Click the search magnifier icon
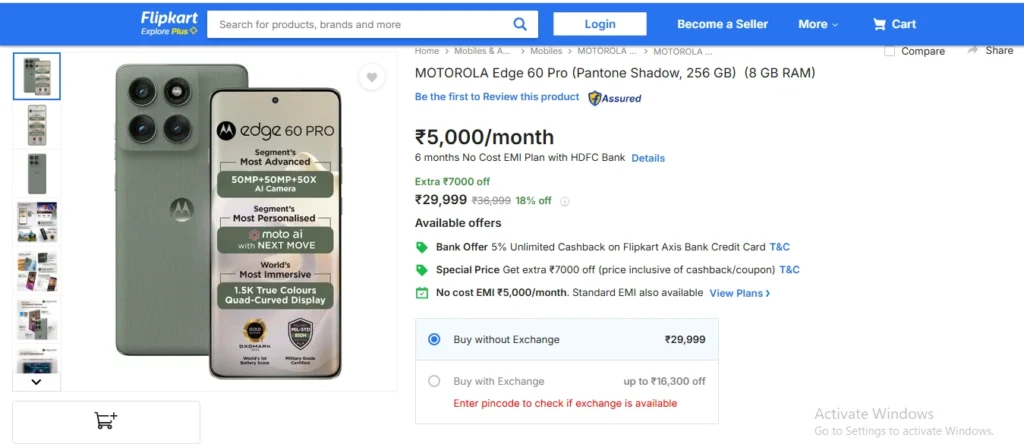The image size is (1024, 444). tap(520, 24)
